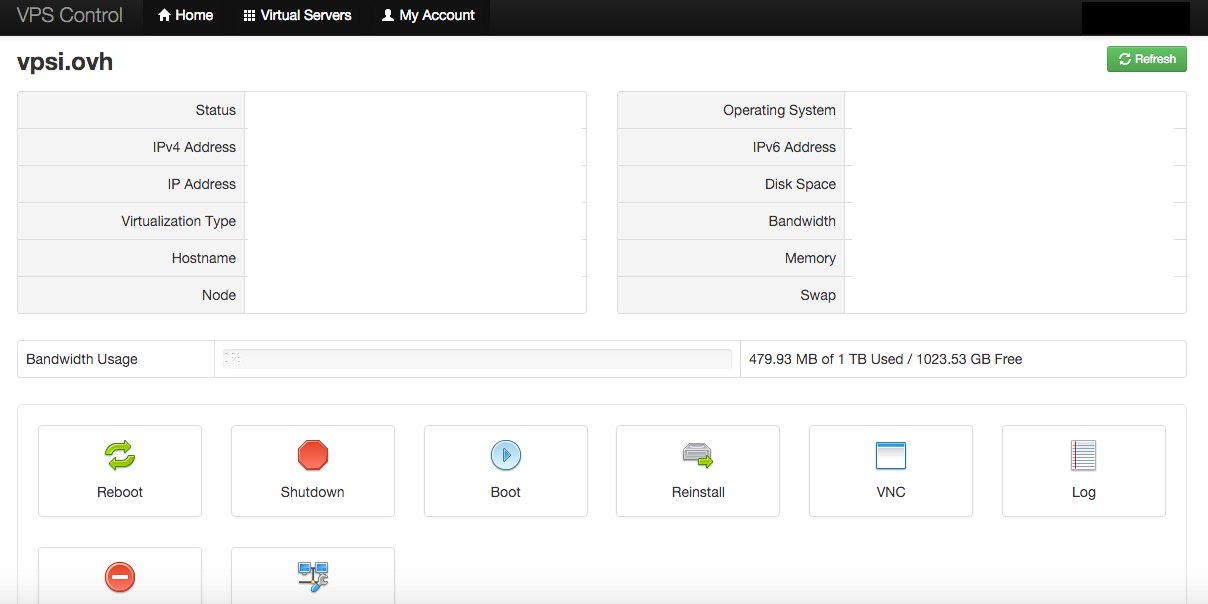The height and width of the screenshot is (604, 1208).
Task: Go to the Home menu item
Action: pos(186,16)
